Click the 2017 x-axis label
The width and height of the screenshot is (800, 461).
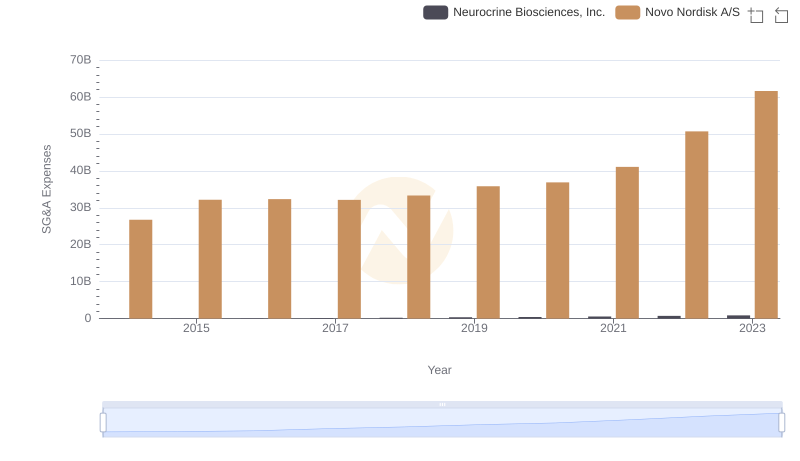335,328
